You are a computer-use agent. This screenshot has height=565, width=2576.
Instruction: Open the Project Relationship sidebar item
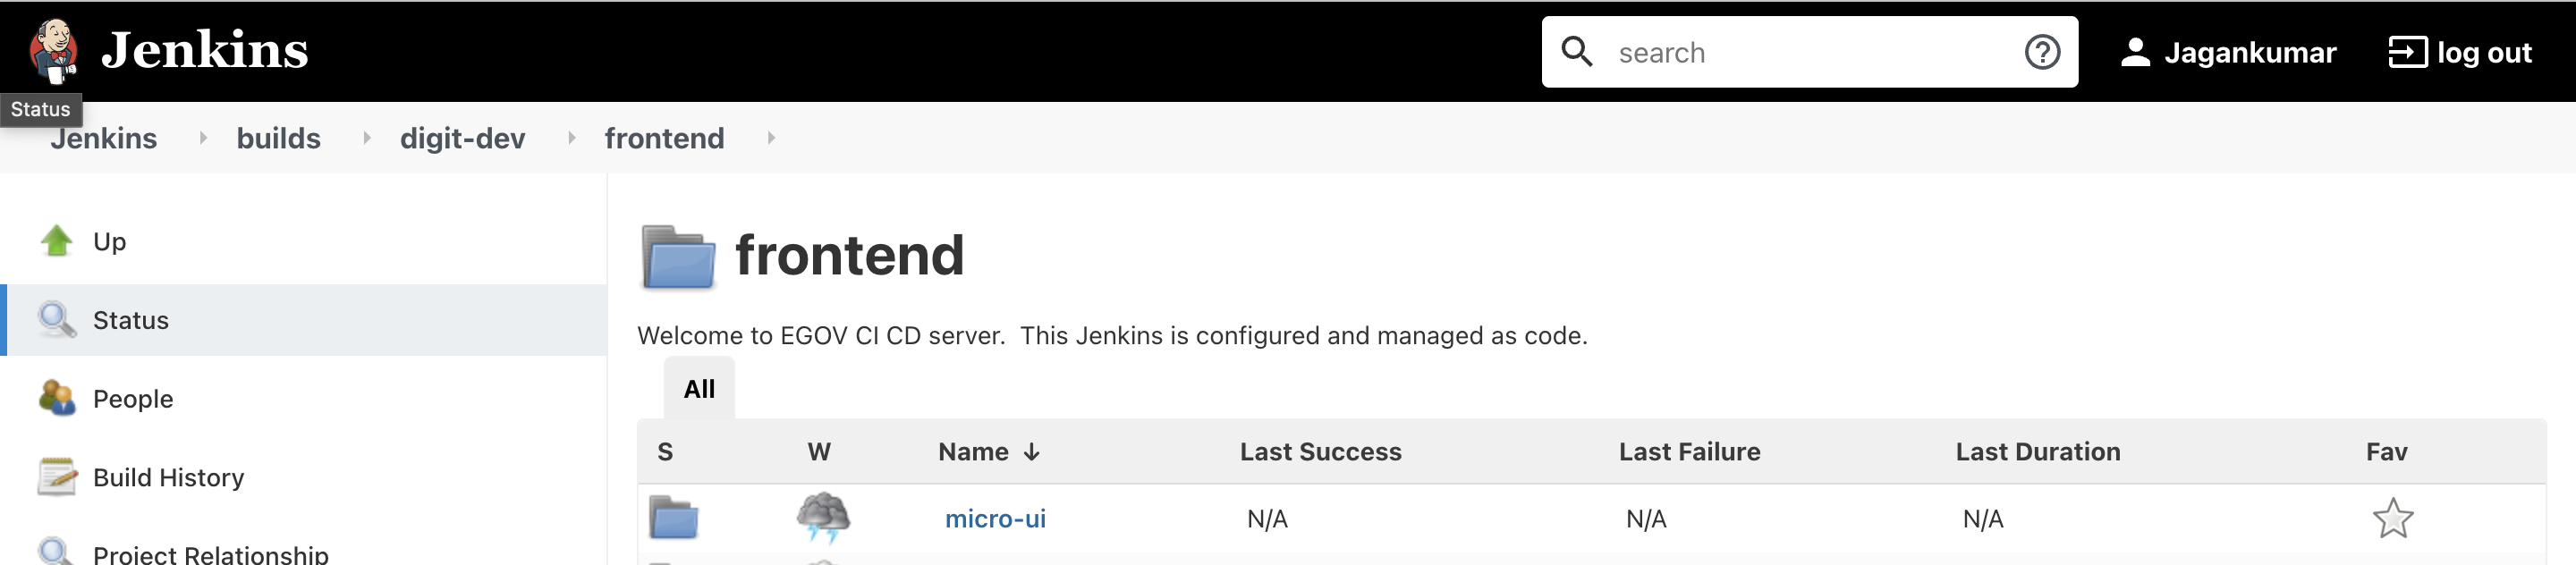point(210,554)
